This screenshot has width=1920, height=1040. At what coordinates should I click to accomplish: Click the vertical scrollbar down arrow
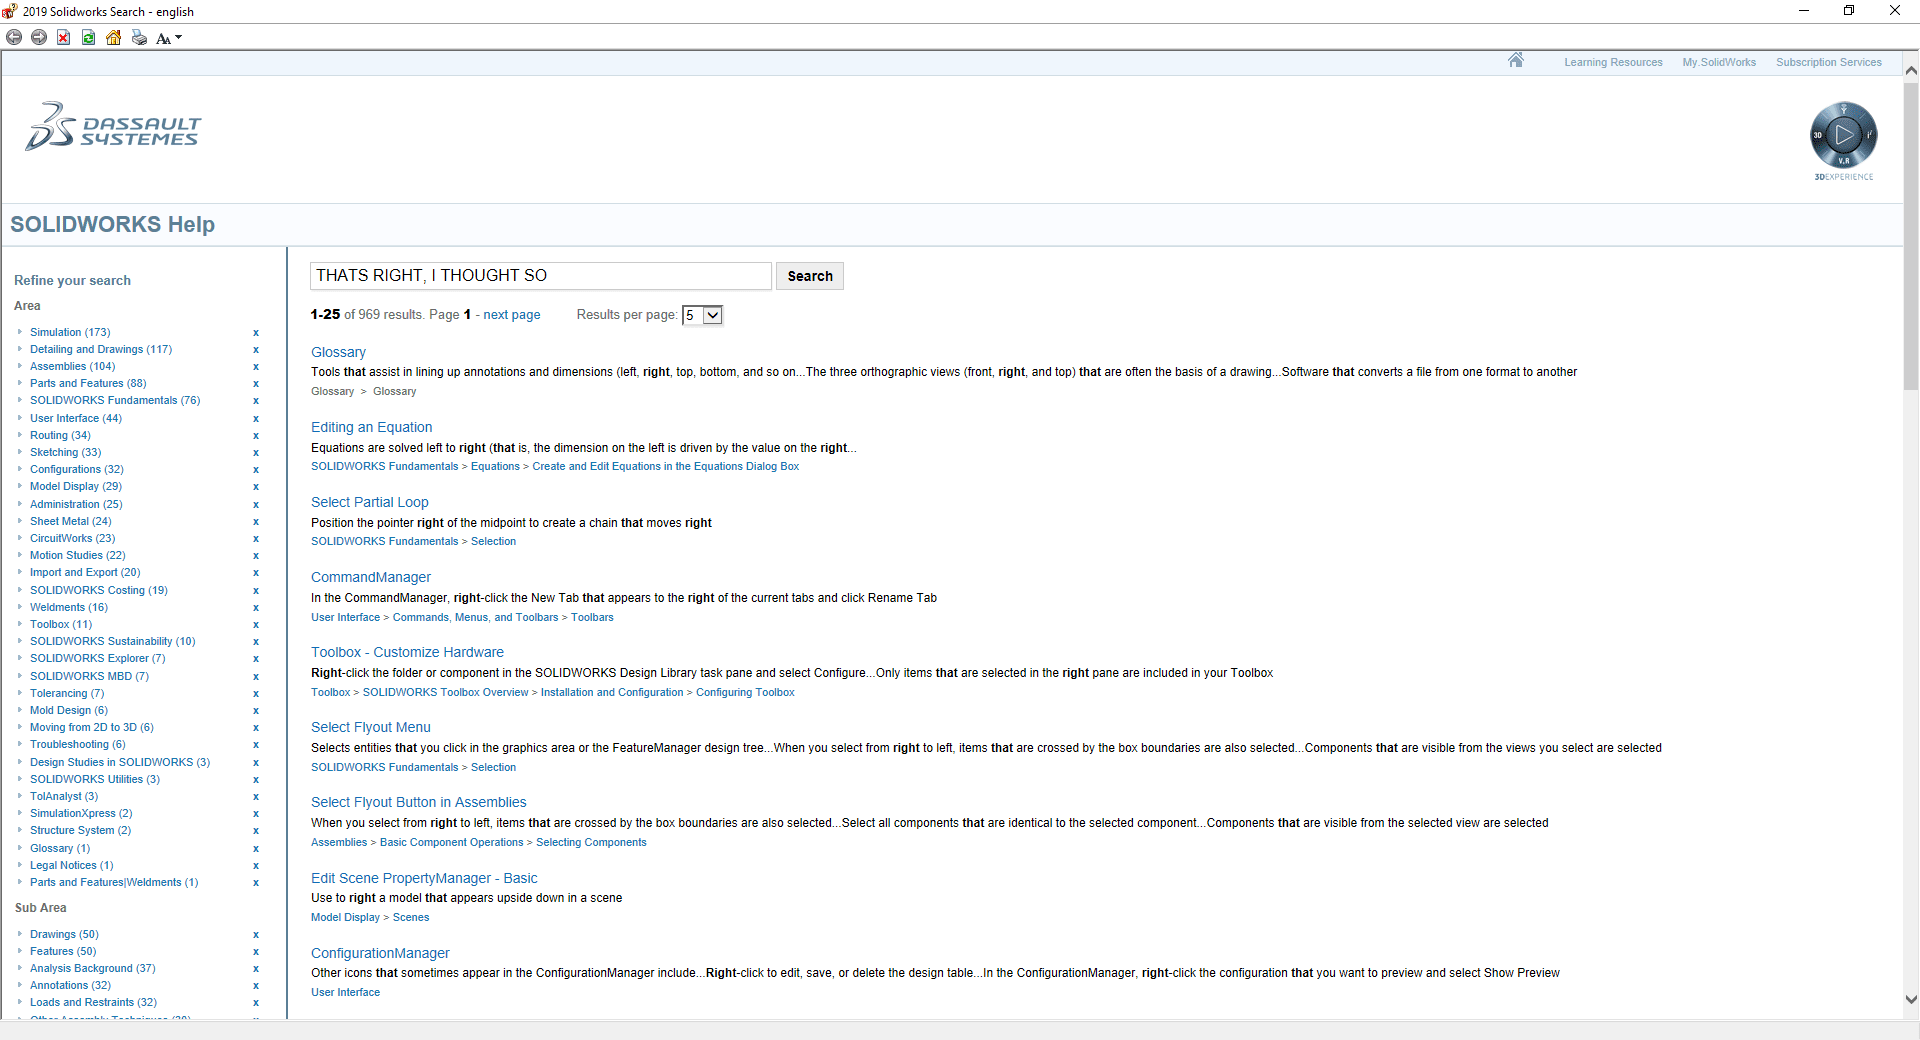coord(1911,999)
